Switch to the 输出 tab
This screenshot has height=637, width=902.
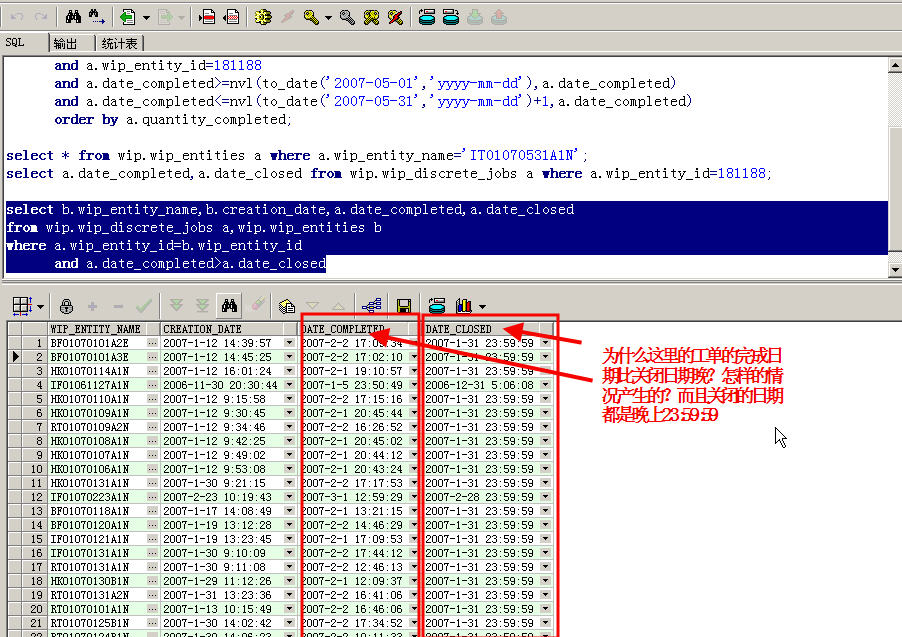point(65,43)
